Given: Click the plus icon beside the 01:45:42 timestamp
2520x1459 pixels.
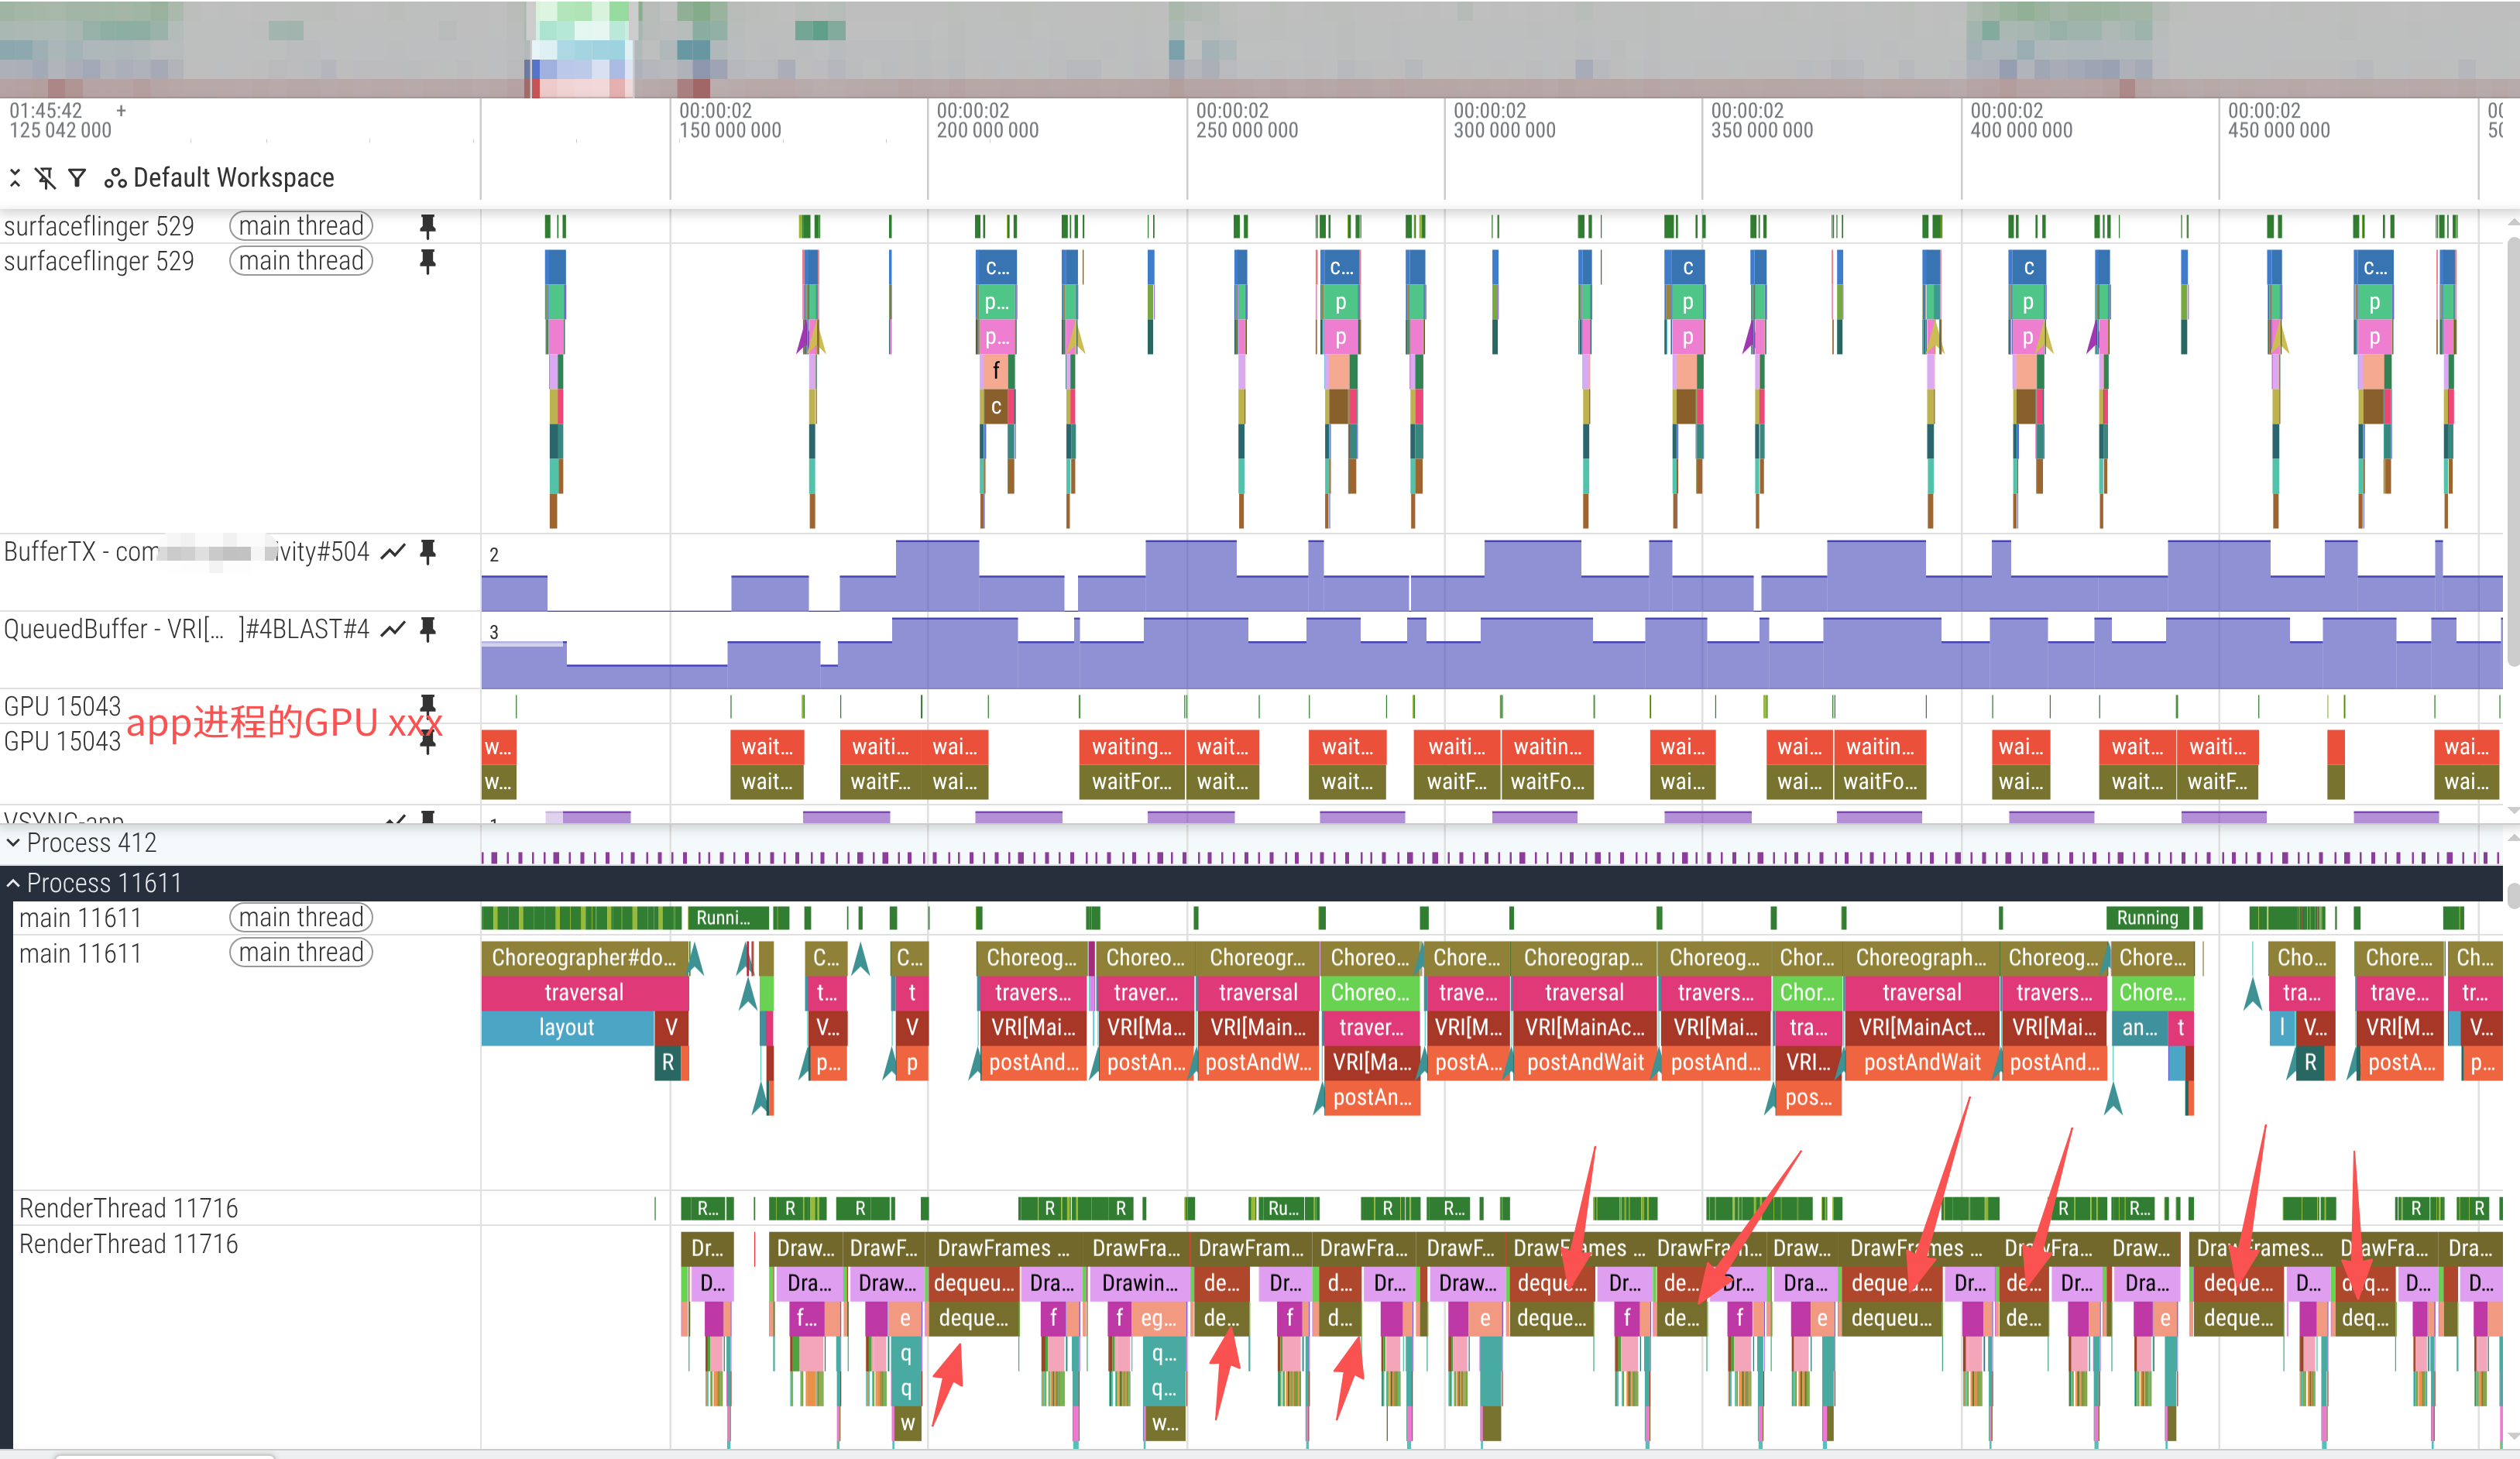Looking at the screenshot, I should click(121, 110).
